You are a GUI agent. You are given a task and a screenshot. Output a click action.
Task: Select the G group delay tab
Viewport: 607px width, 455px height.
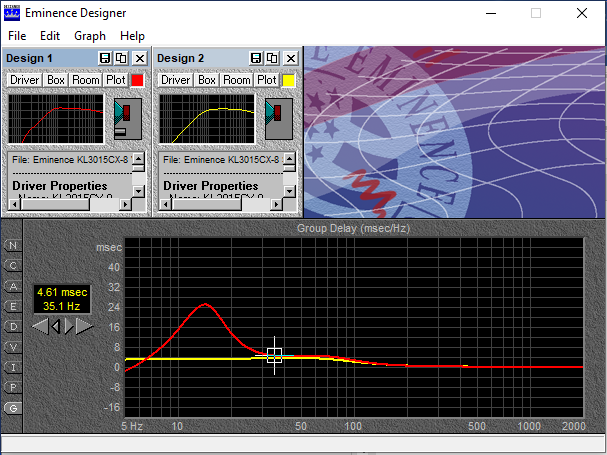(13, 408)
